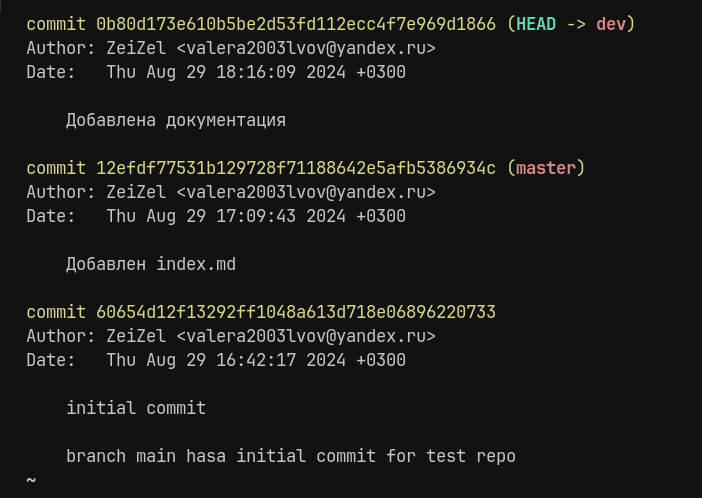Click the author email in initial commit
Viewport: 702px width, 498px height.
point(306,336)
